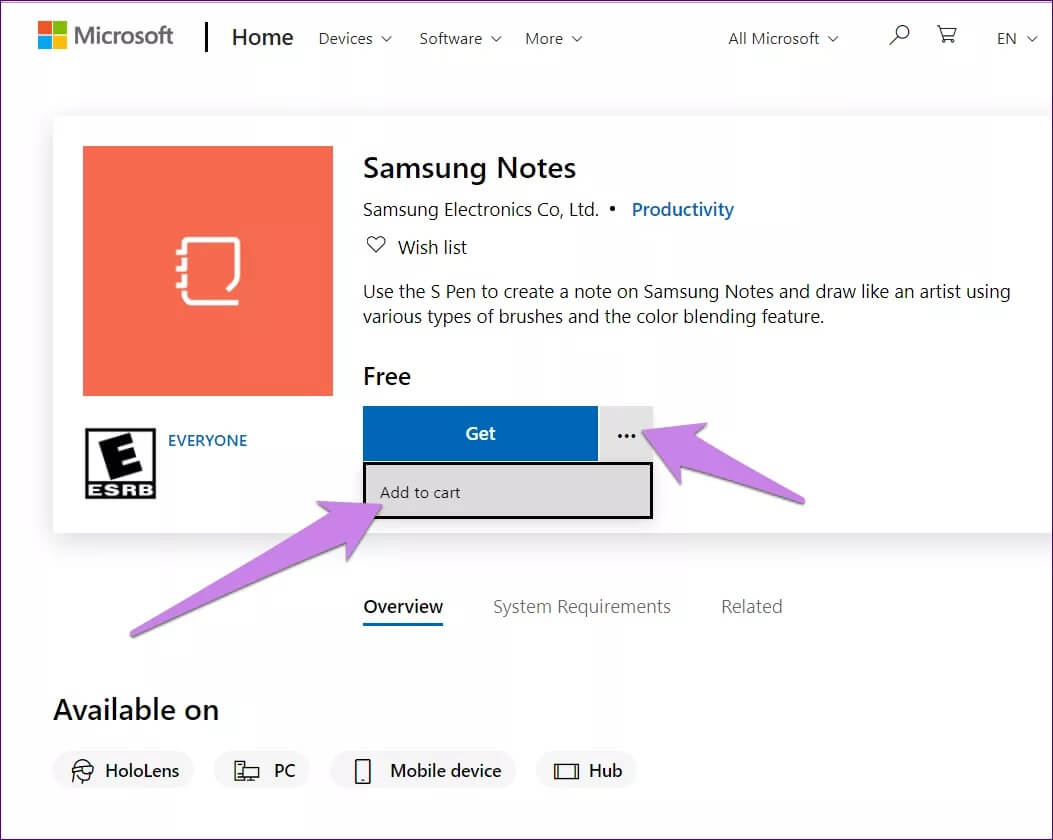Click the Get button for Samsung Notes
The height and width of the screenshot is (840, 1053).
[x=480, y=434]
